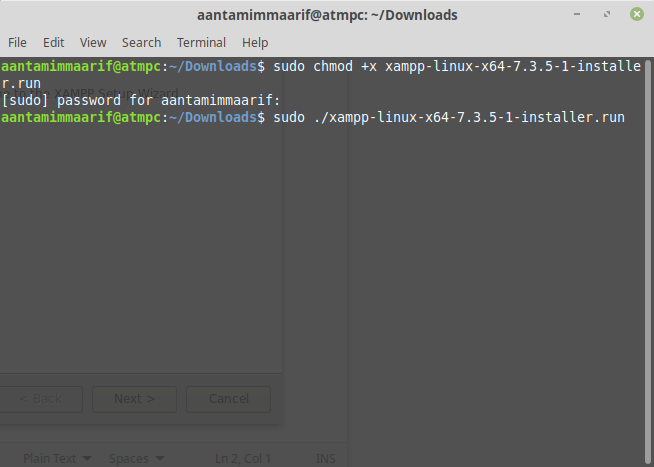Click the terminal vertical scrollbar

(x=648, y=263)
